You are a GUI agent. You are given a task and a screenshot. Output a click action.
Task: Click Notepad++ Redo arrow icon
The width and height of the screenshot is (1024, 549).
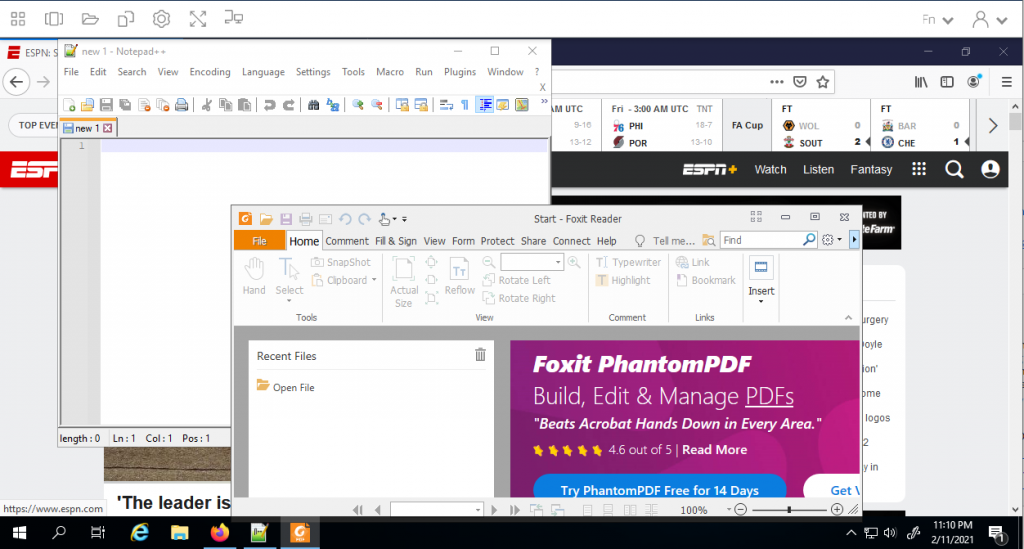pyautogui.click(x=288, y=104)
